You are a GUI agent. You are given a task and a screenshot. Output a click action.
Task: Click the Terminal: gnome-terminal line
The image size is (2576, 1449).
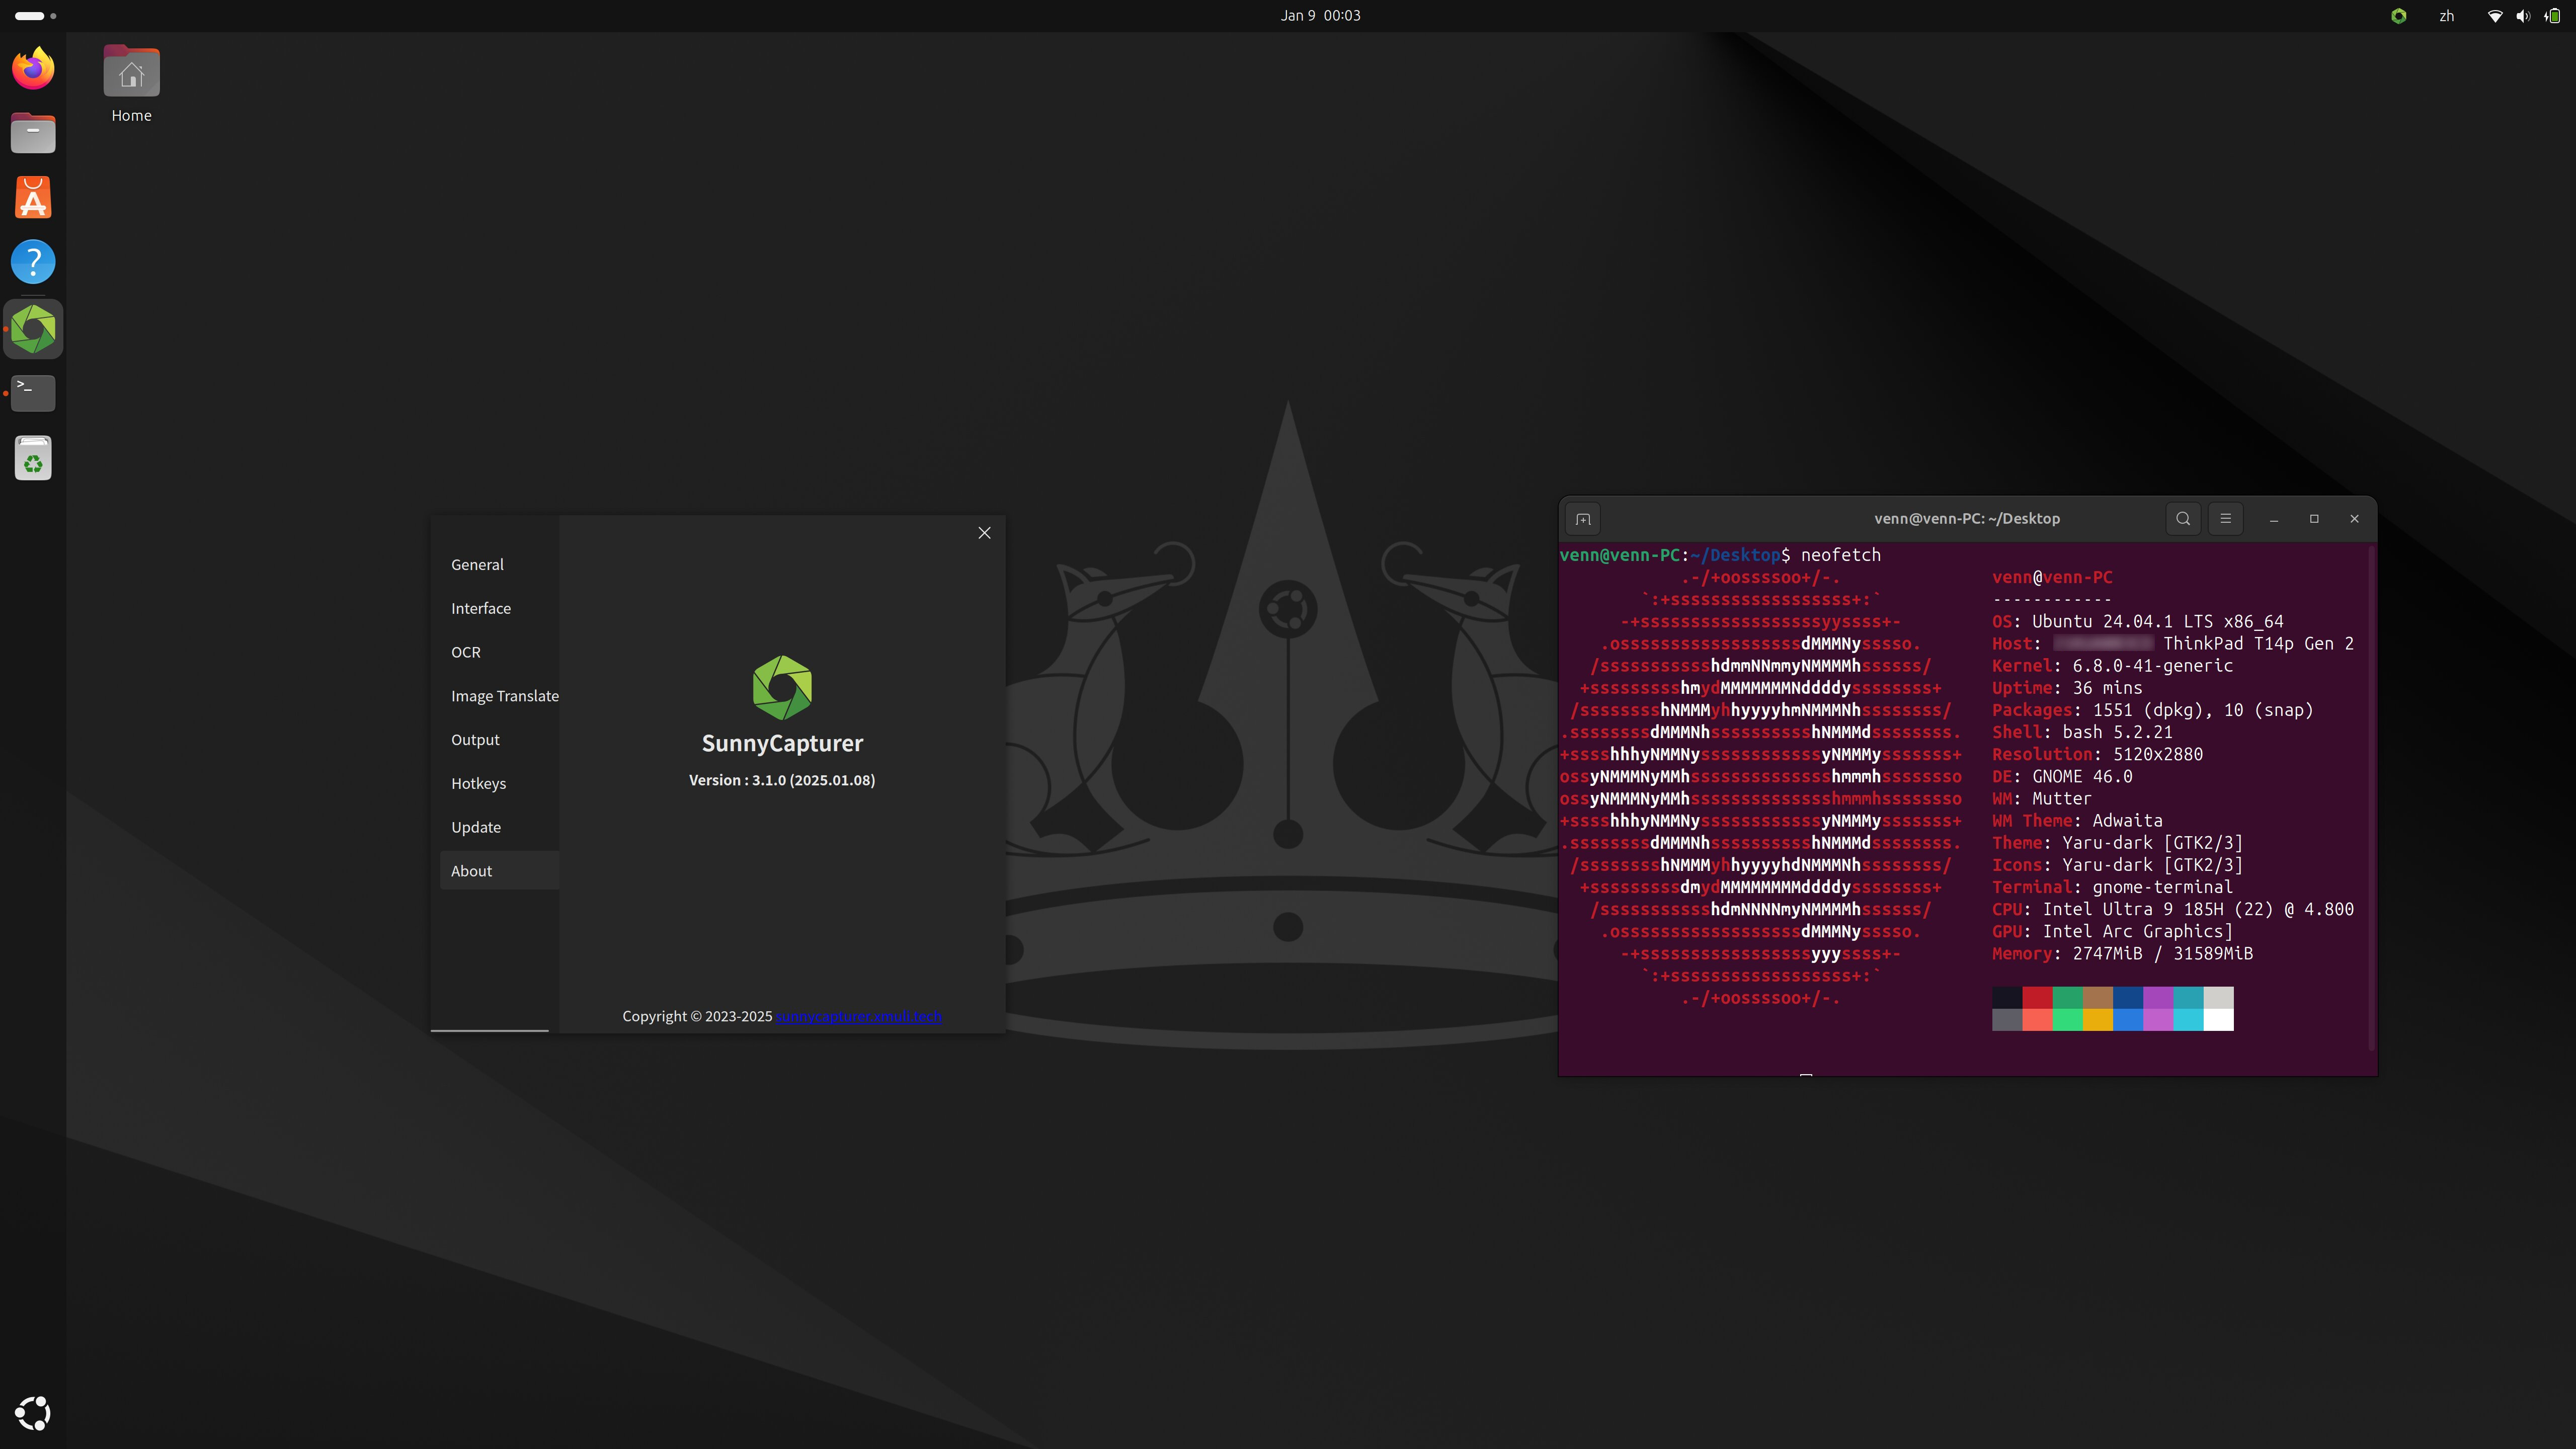tap(2112, 888)
